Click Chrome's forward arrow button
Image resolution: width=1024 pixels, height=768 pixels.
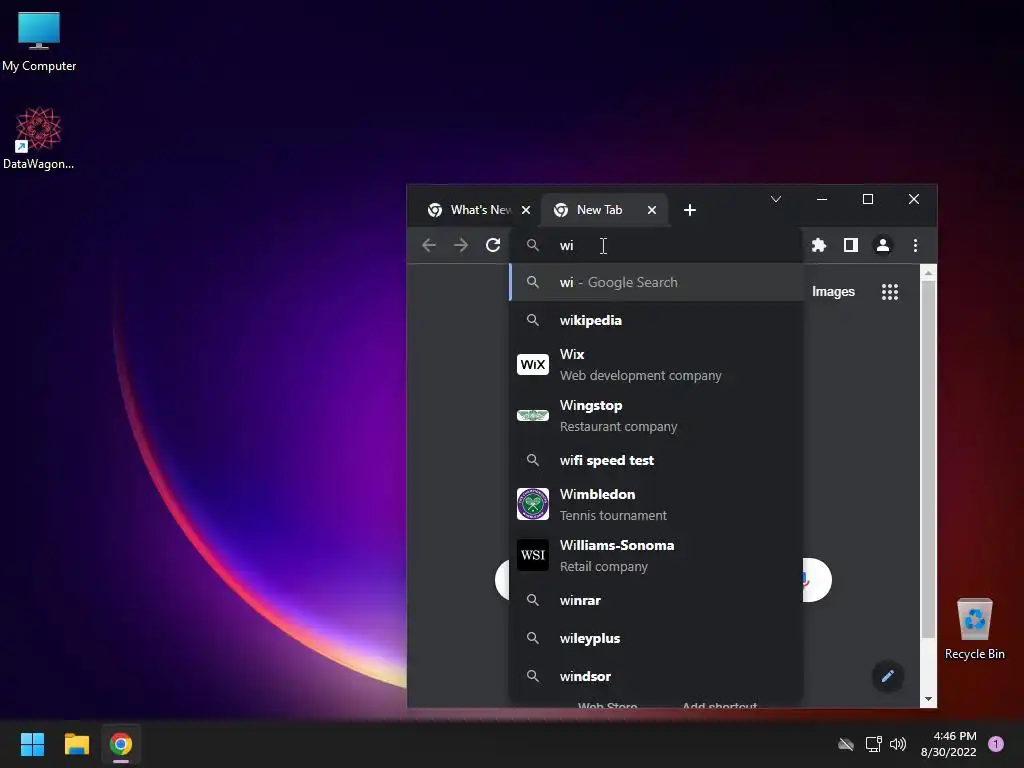click(461, 246)
